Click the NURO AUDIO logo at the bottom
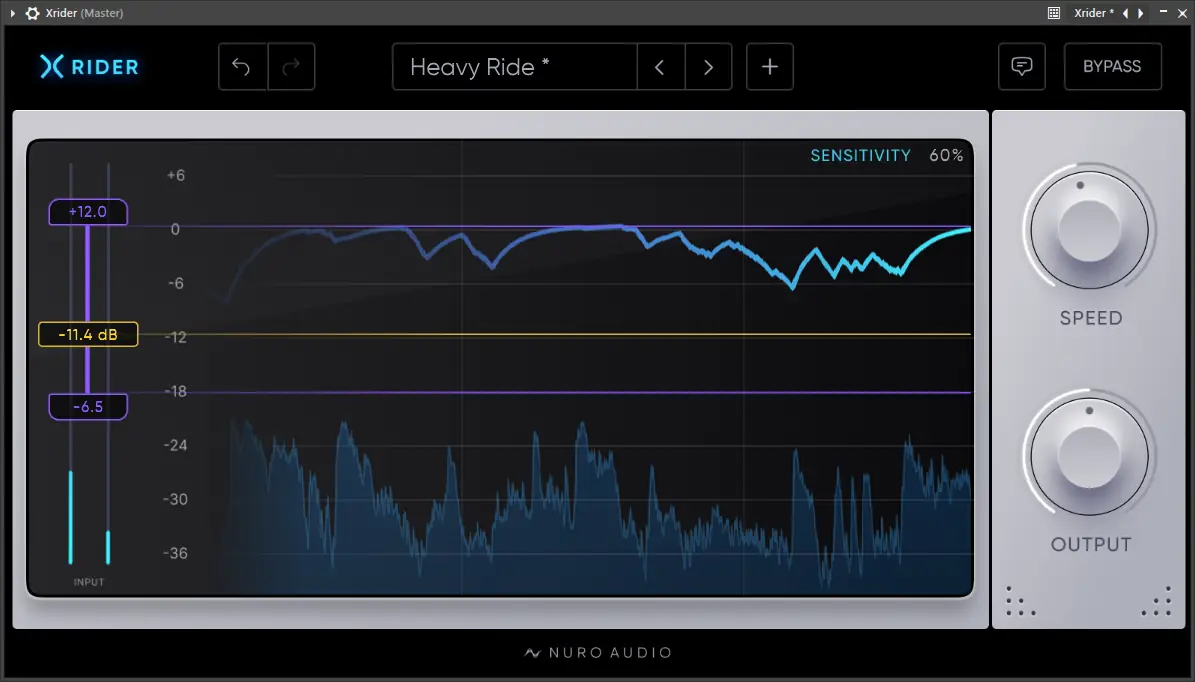 coord(597,652)
